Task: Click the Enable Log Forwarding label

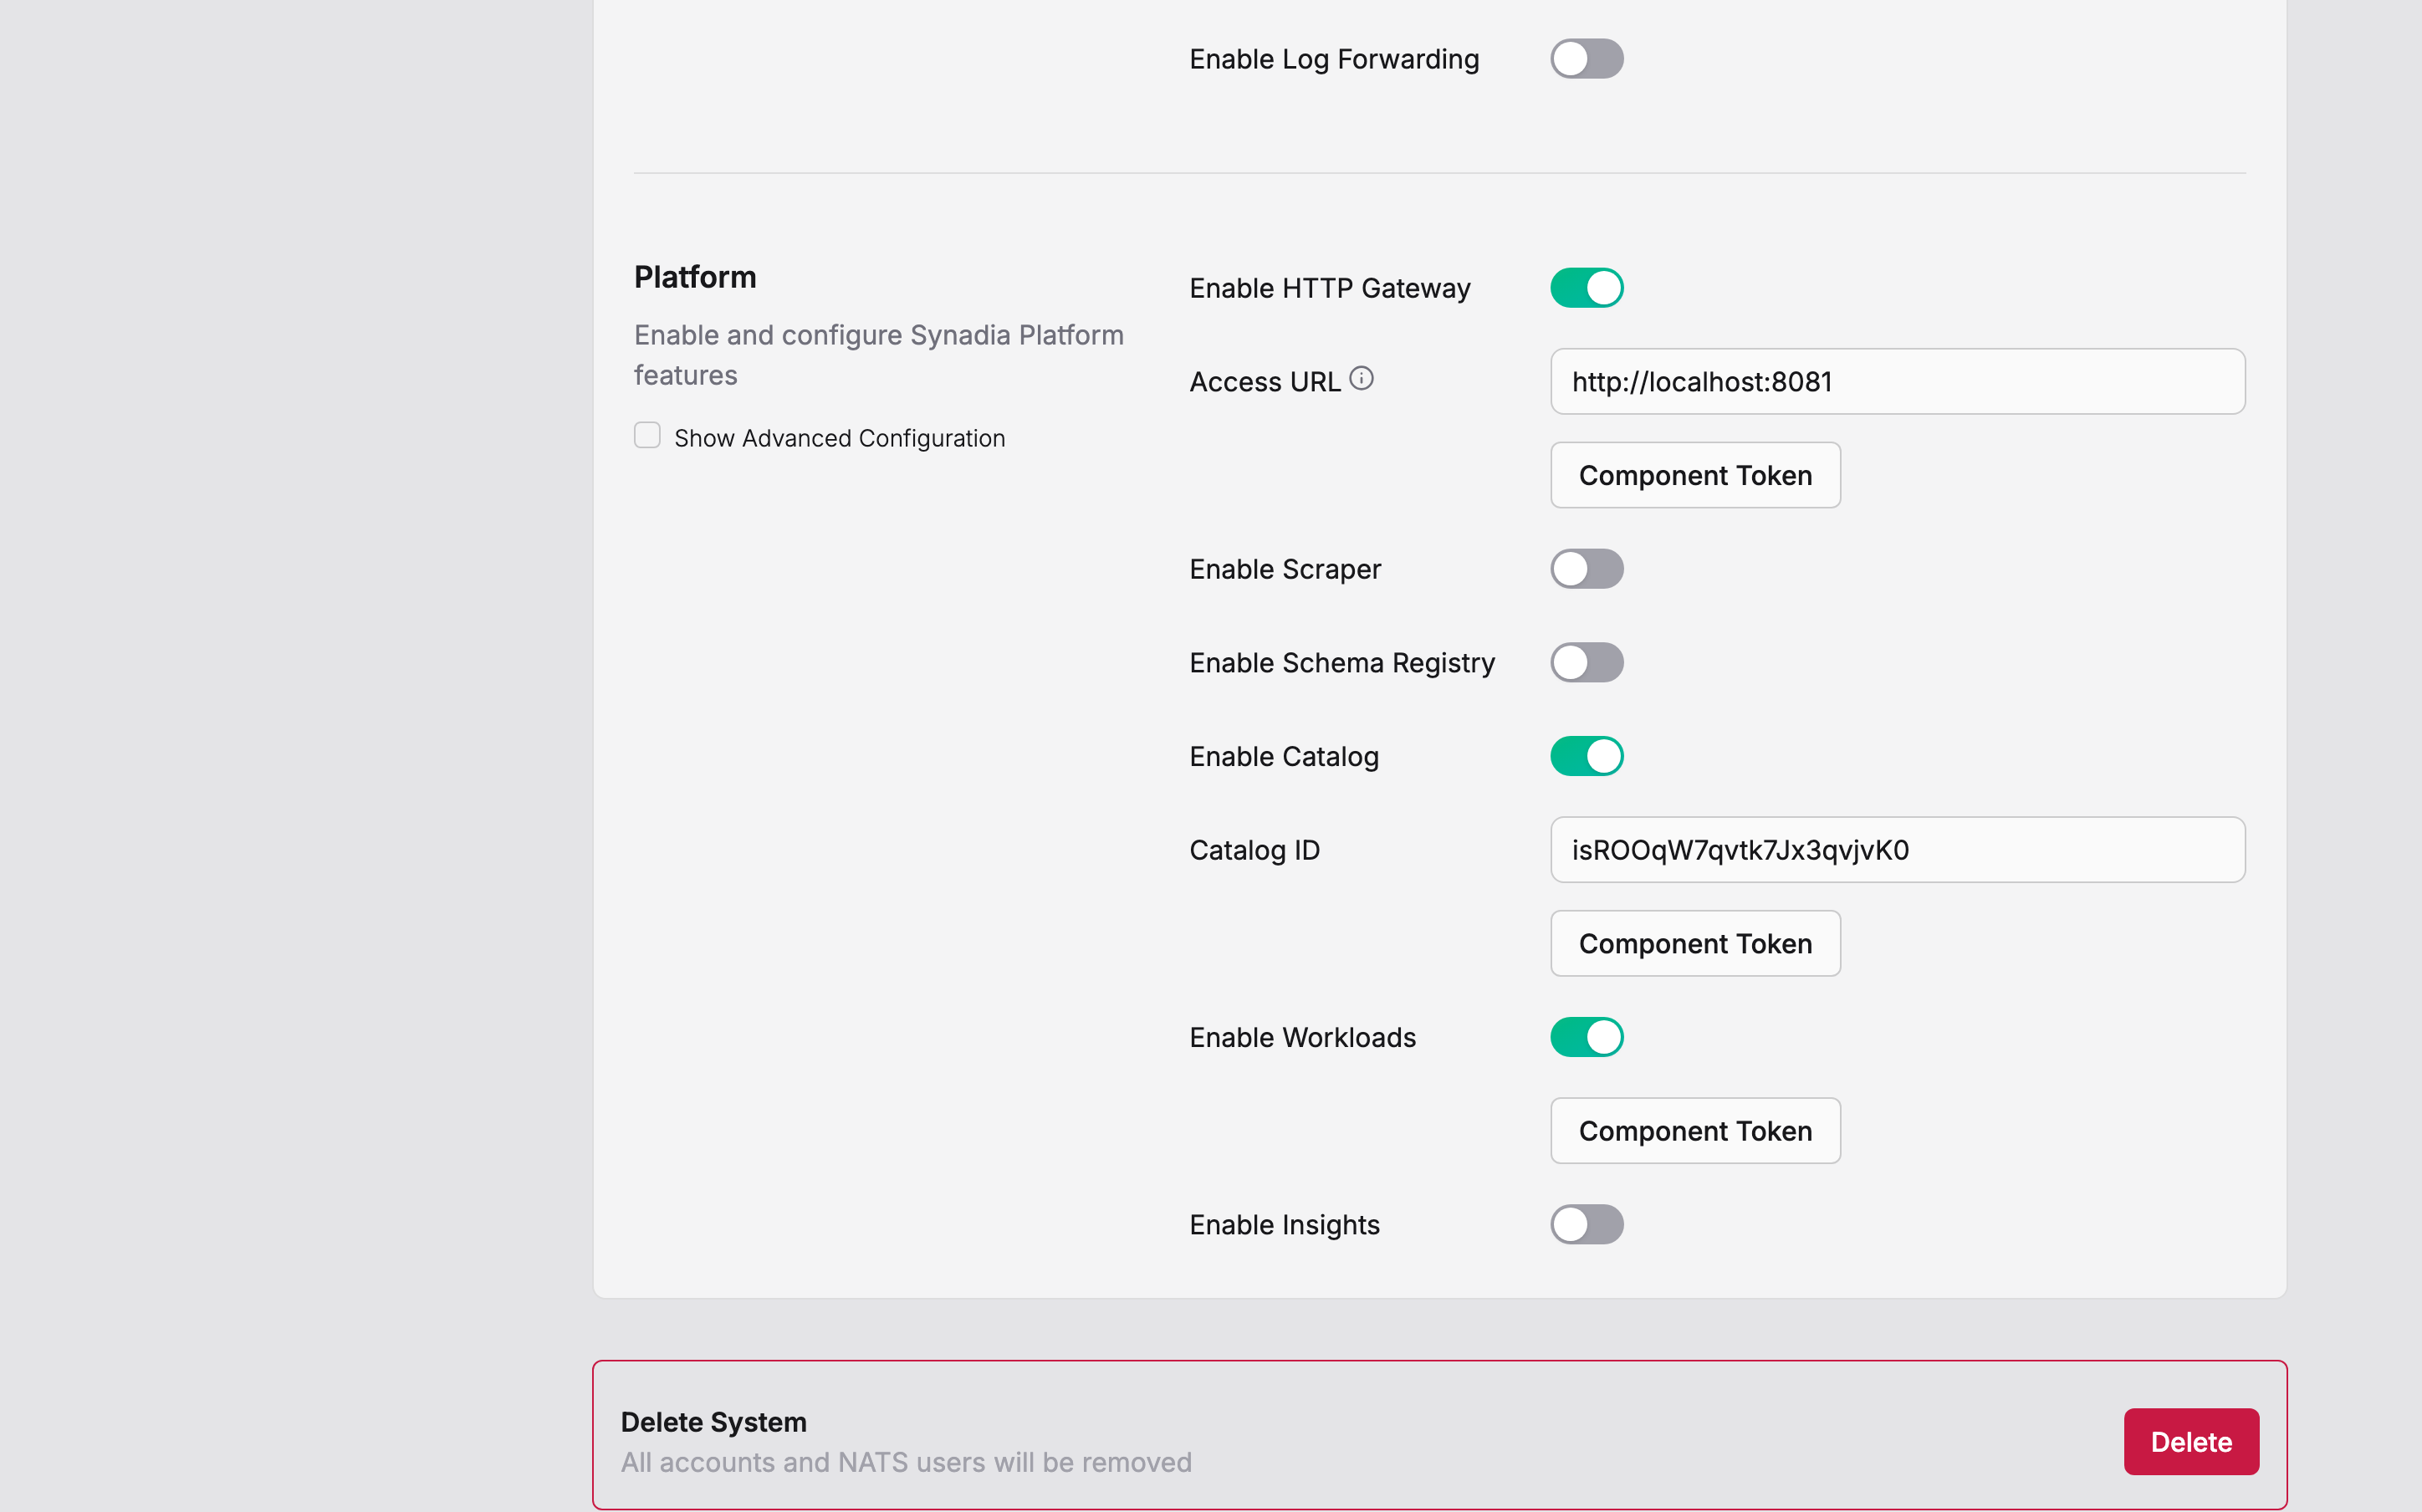Action: [1334, 60]
